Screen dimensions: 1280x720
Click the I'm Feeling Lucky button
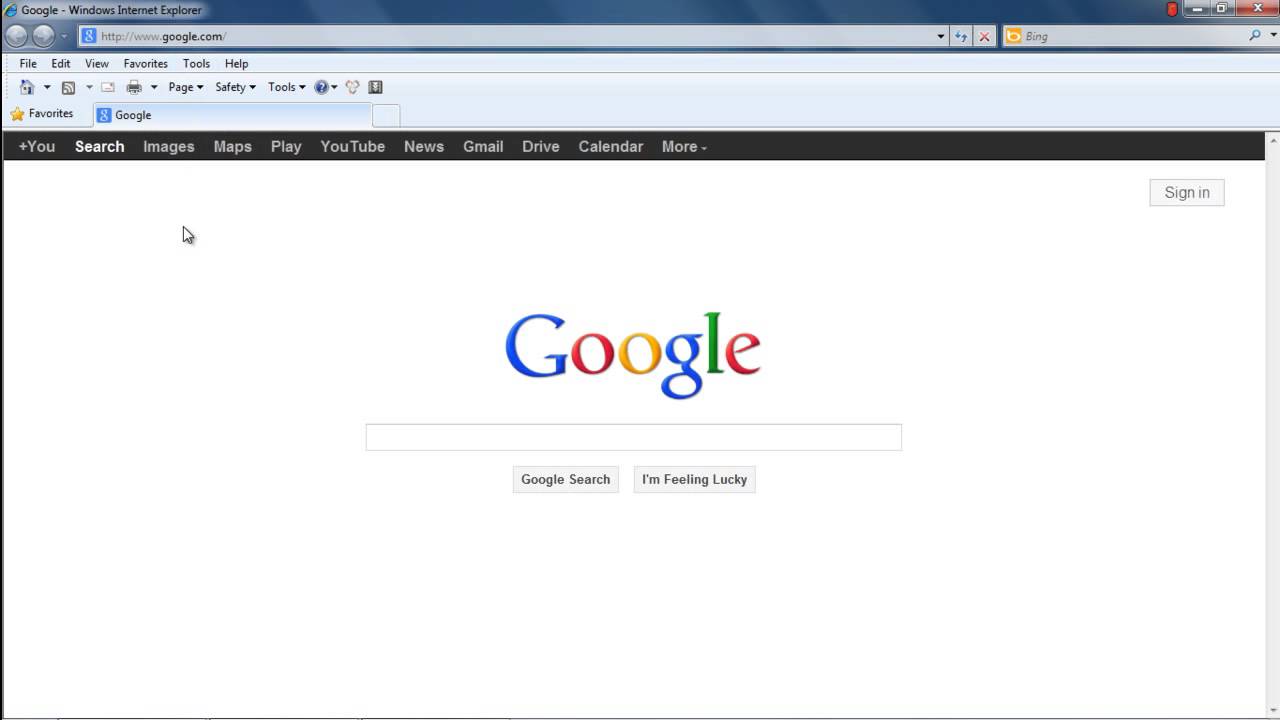point(695,480)
